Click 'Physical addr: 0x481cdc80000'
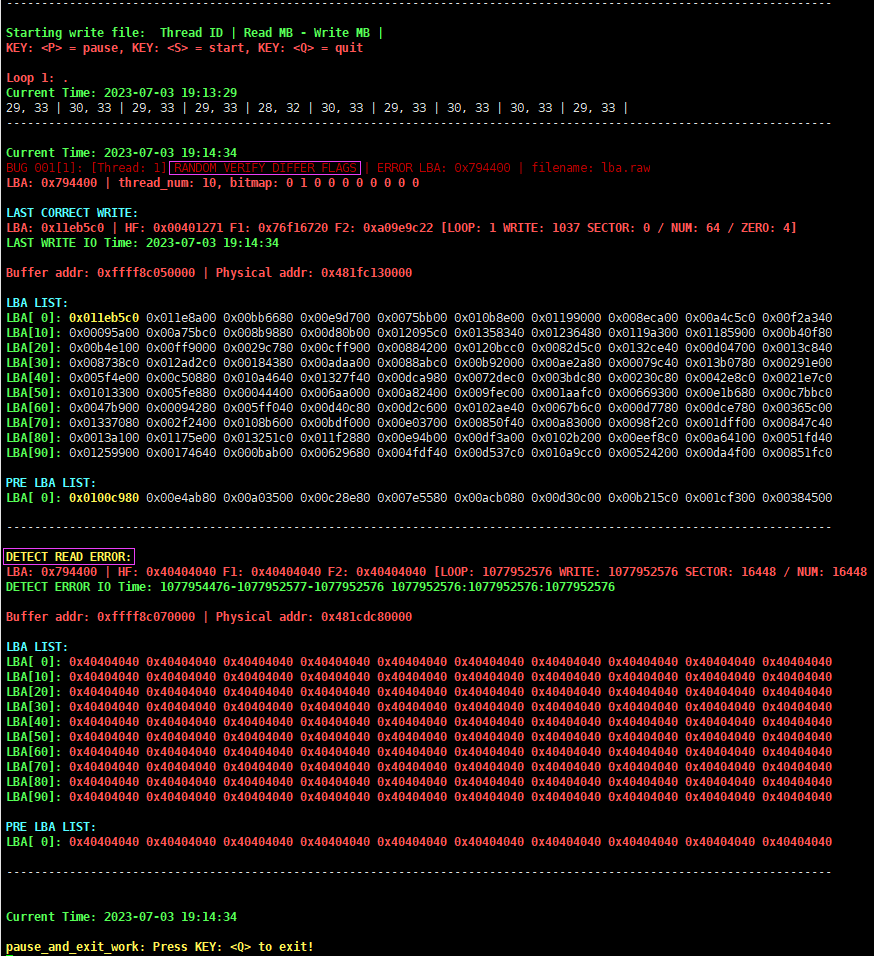The width and height of the screenshot is (874, 956). pyautogui.click(x=314, y=616)
